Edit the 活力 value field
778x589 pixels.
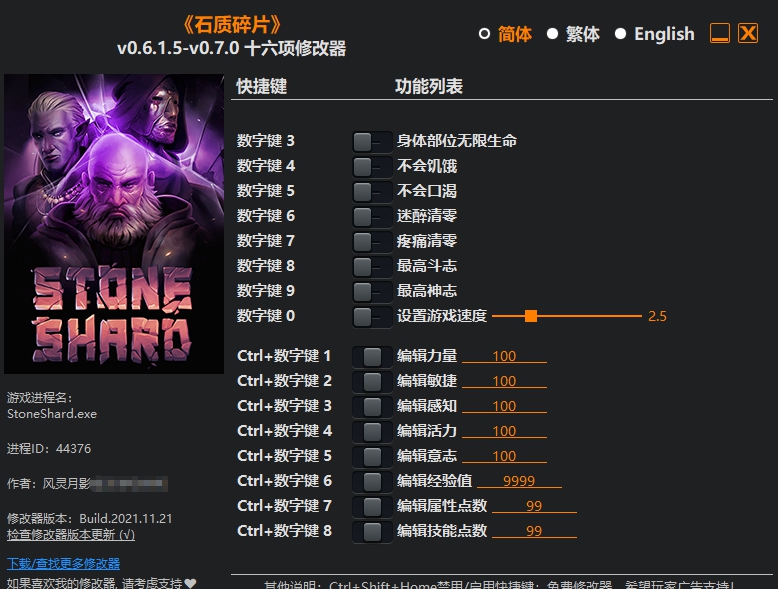[504, 431]
